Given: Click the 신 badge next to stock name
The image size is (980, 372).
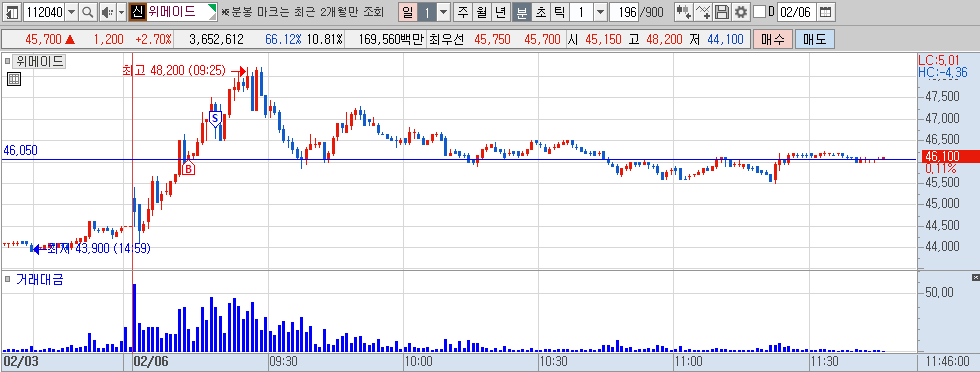Looking at the screenshot, I should click(137, 11).
